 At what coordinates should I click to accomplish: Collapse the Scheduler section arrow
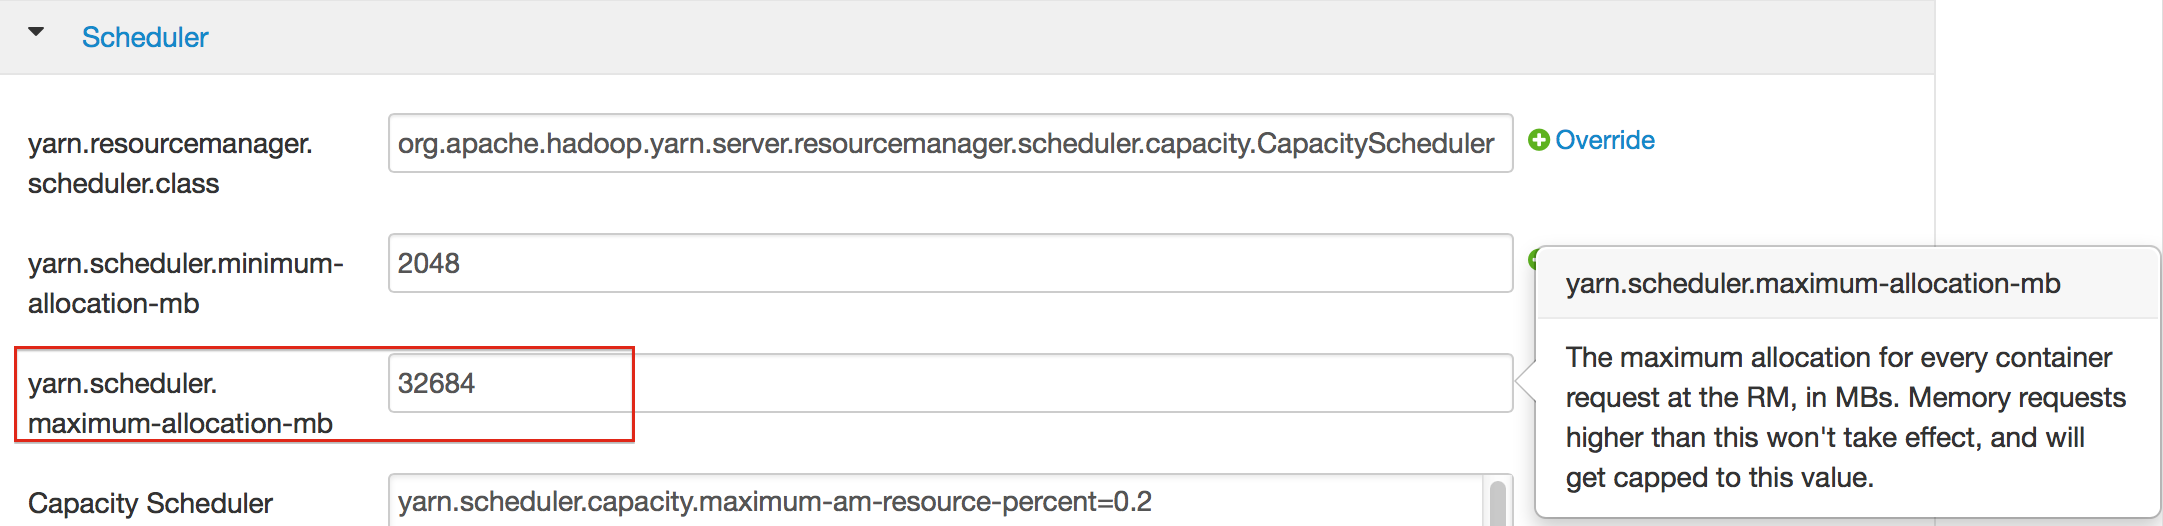(x=36, y=33)
